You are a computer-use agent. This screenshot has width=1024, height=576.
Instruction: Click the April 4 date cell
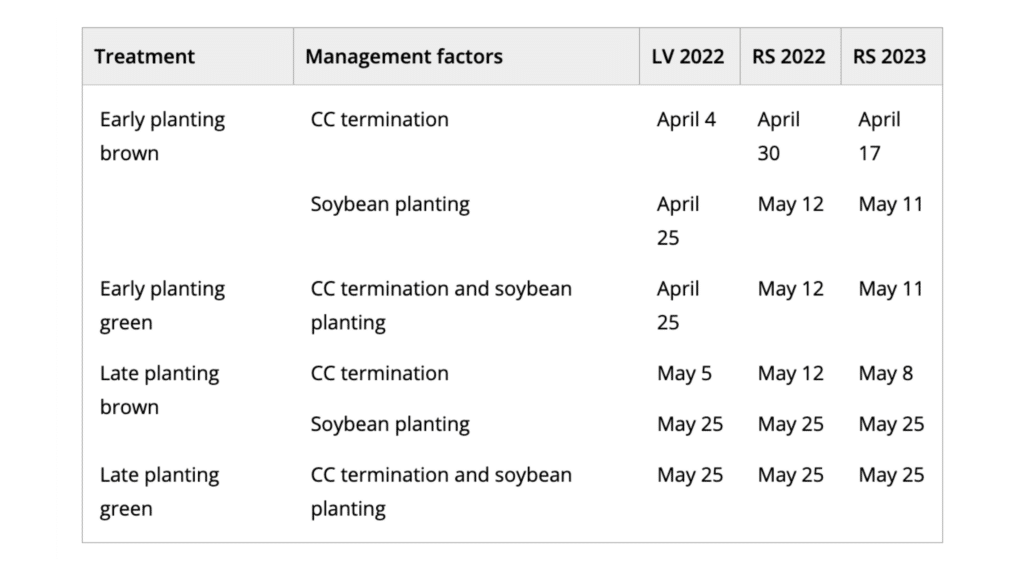[x=686, y=120]
